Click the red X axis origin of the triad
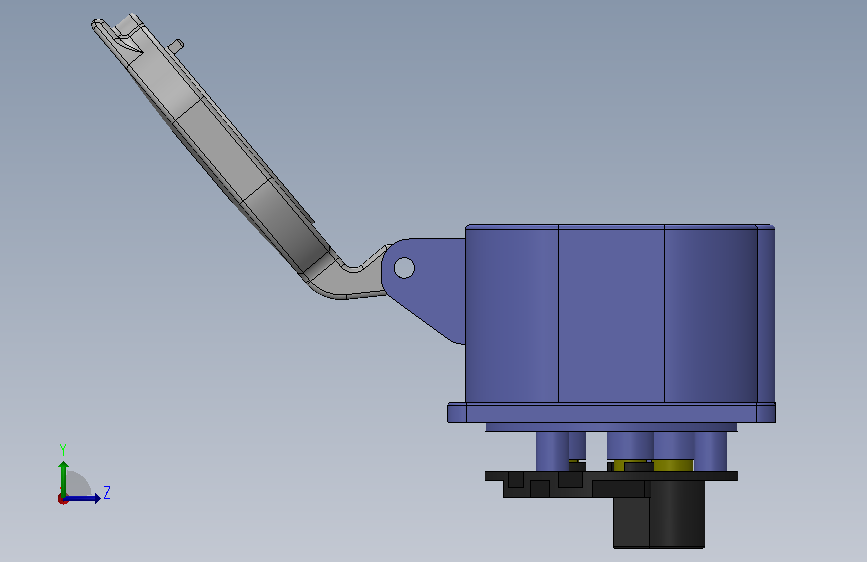This screenshot has height=562, width=867. click(62, 499)
